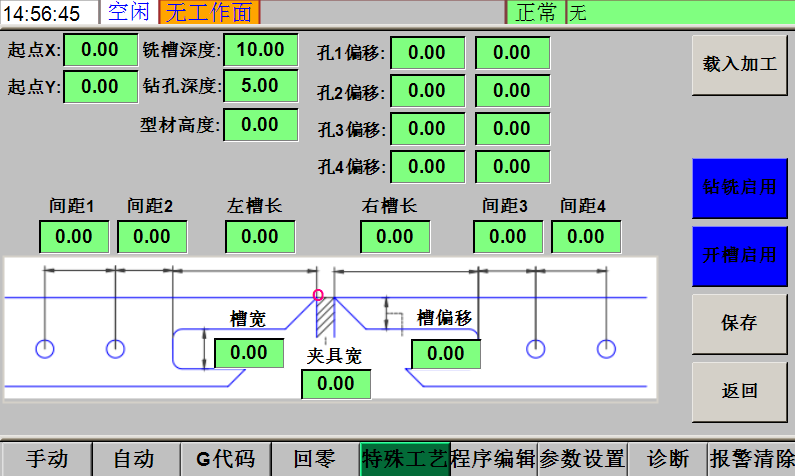Click the 钻孔深度 field showing 5.00
The height and width of the screenshot is (476, 795).
(260, 86)
